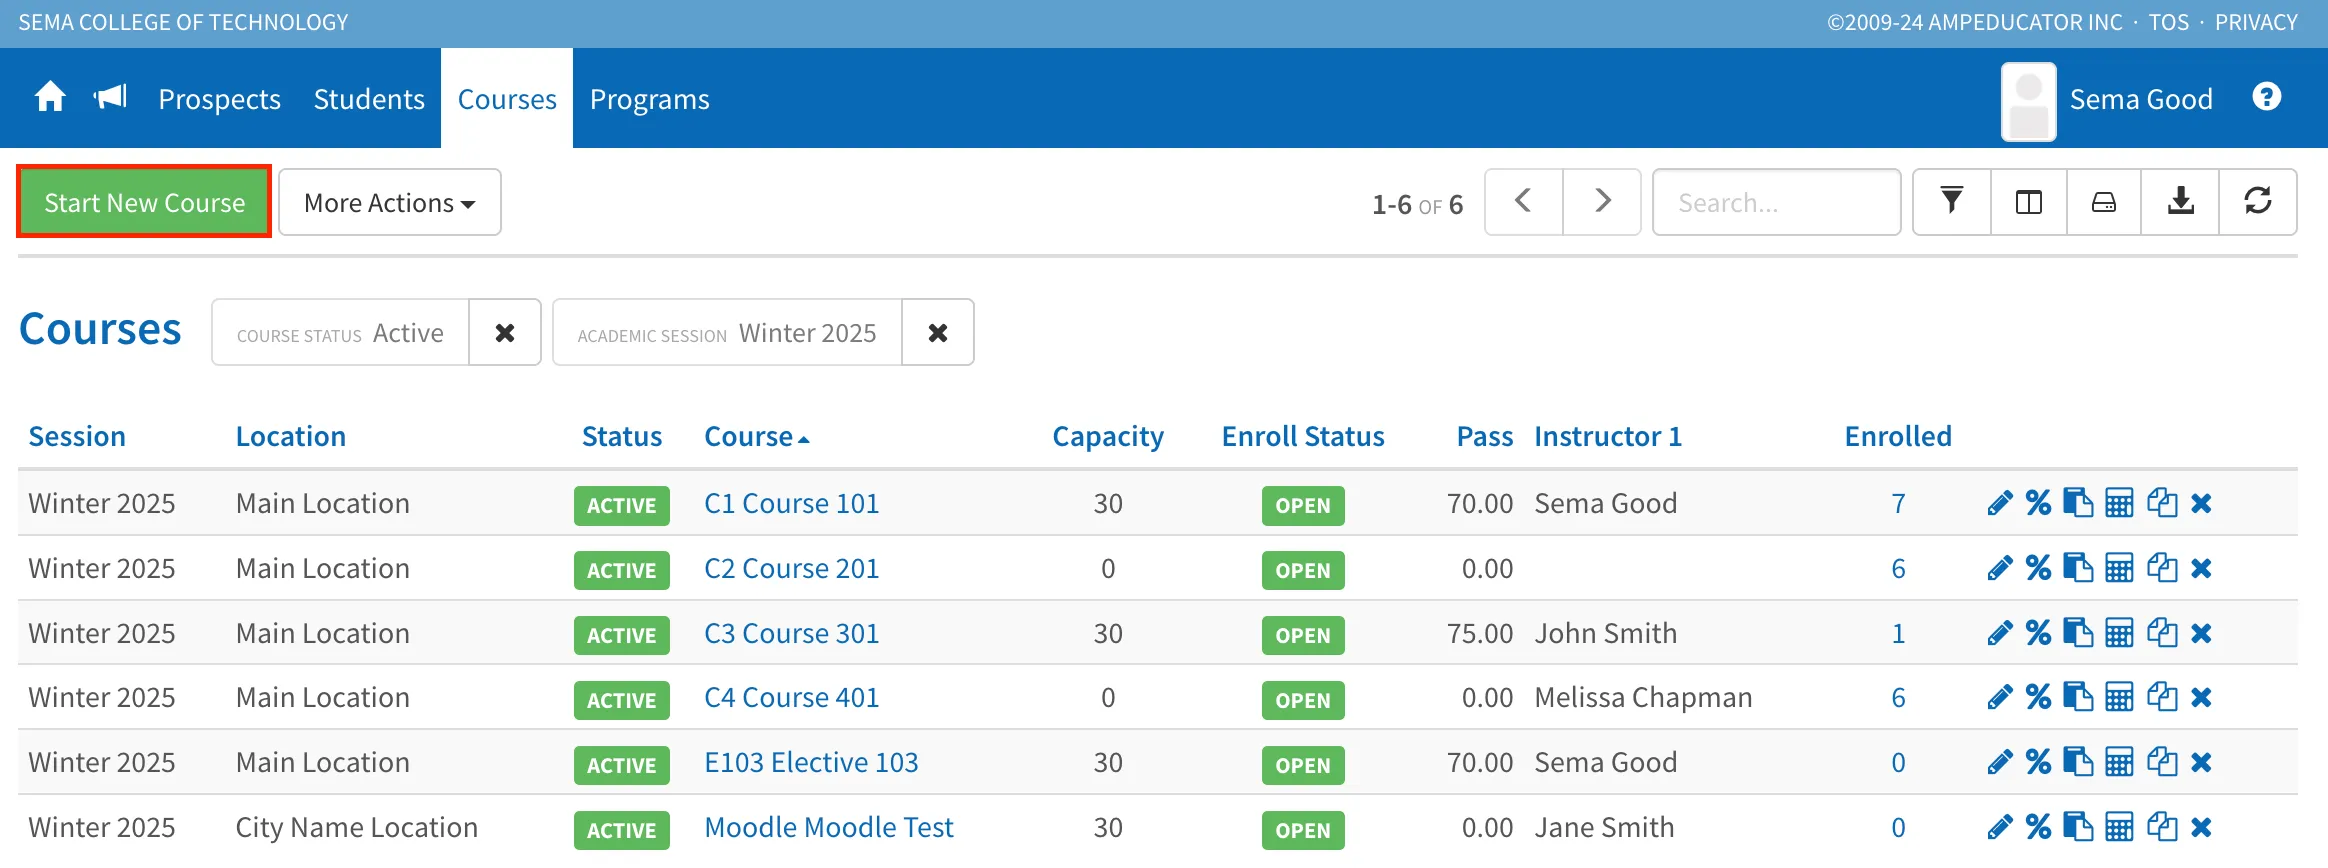This screenshot has width=2328, height=868.
Task: Go to previous page of results
Action: pos(1524,202)
